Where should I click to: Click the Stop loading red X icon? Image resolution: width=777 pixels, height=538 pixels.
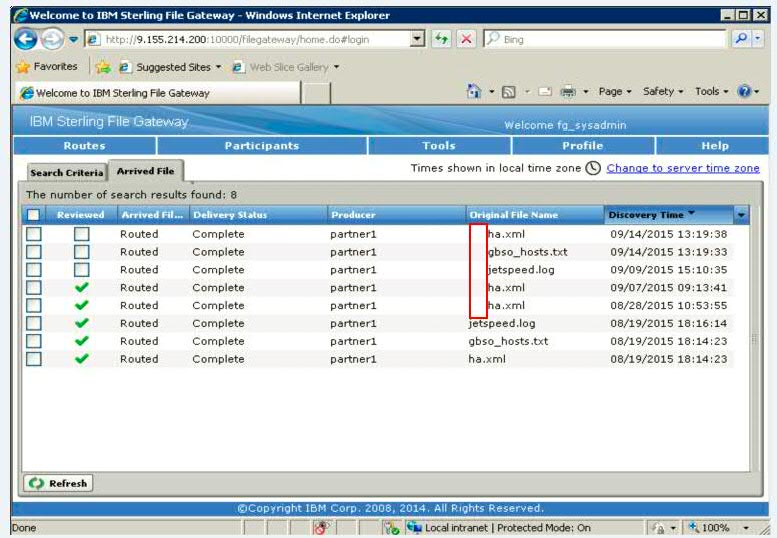pos(466,39)
